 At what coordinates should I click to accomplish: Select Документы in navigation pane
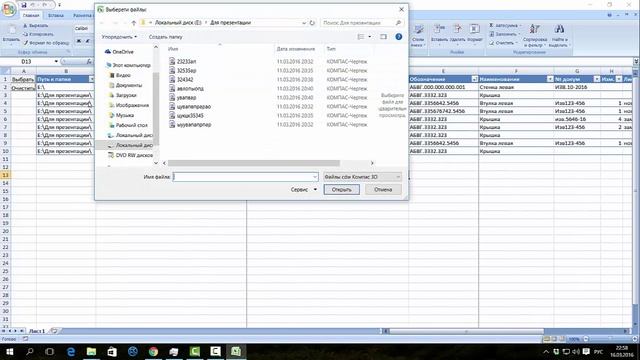click(126, 85)
